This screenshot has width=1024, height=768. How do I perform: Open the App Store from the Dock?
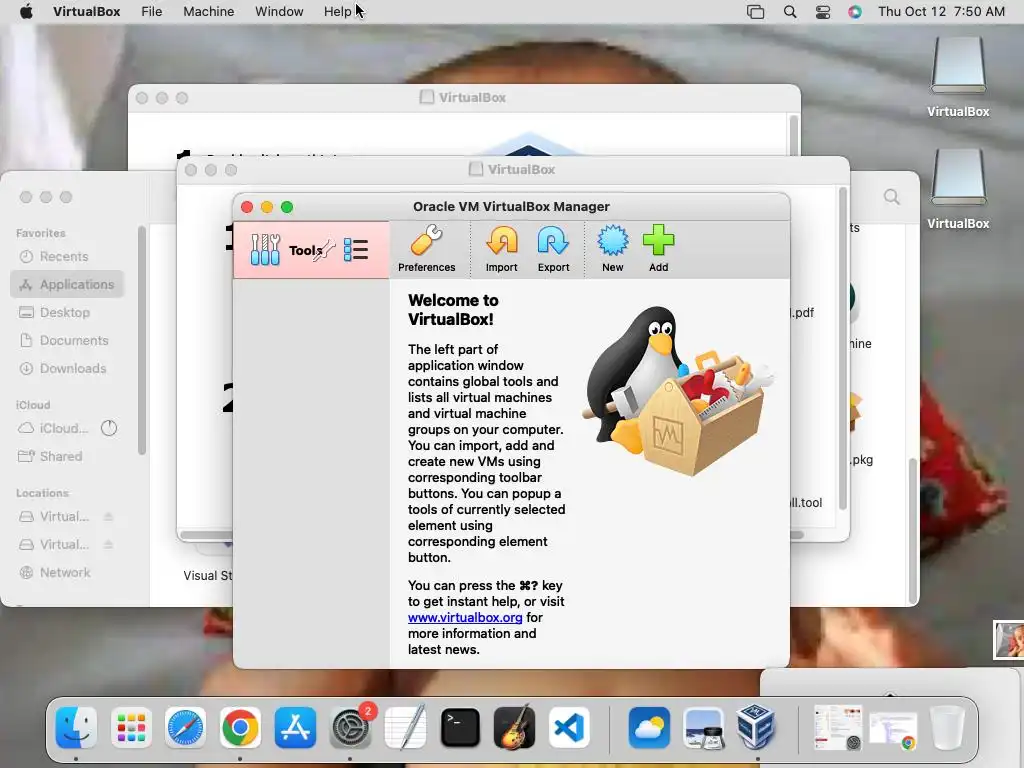point(295,727)
